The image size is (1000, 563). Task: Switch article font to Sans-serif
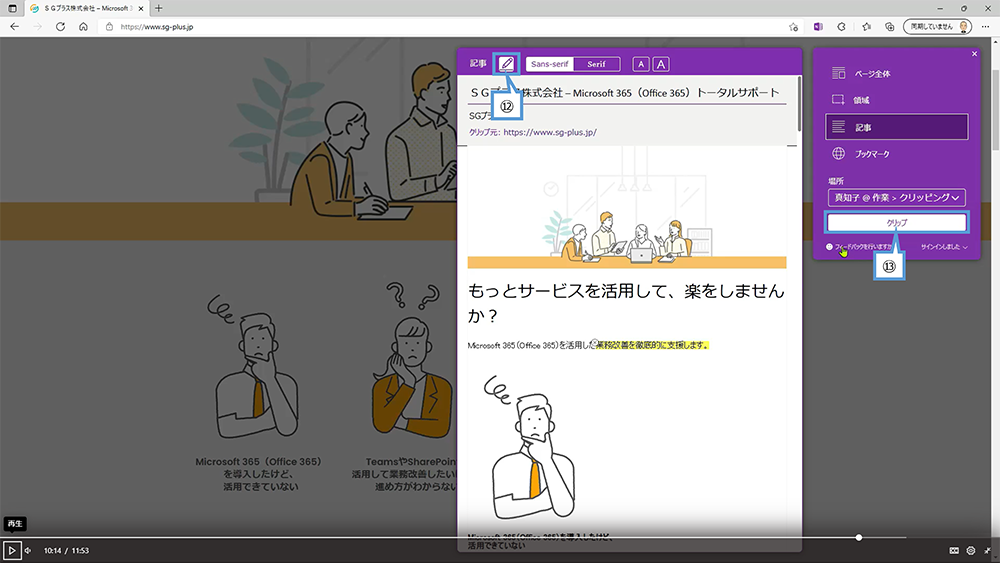click(550, 64)
